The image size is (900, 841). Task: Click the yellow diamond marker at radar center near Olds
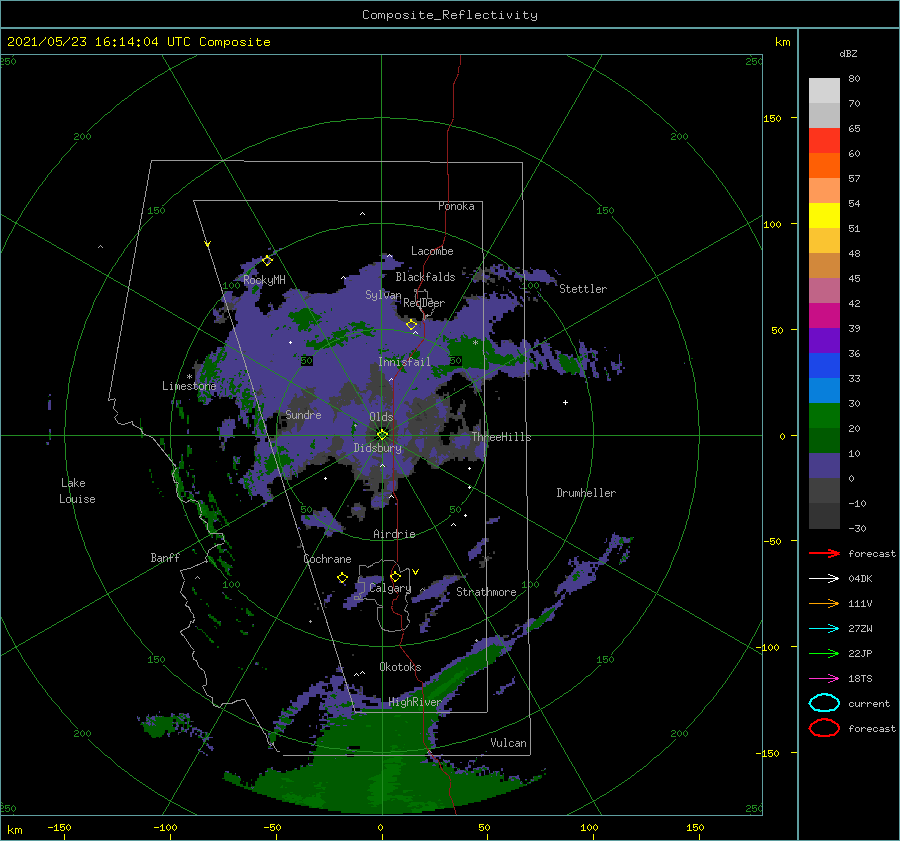(382, 435)
